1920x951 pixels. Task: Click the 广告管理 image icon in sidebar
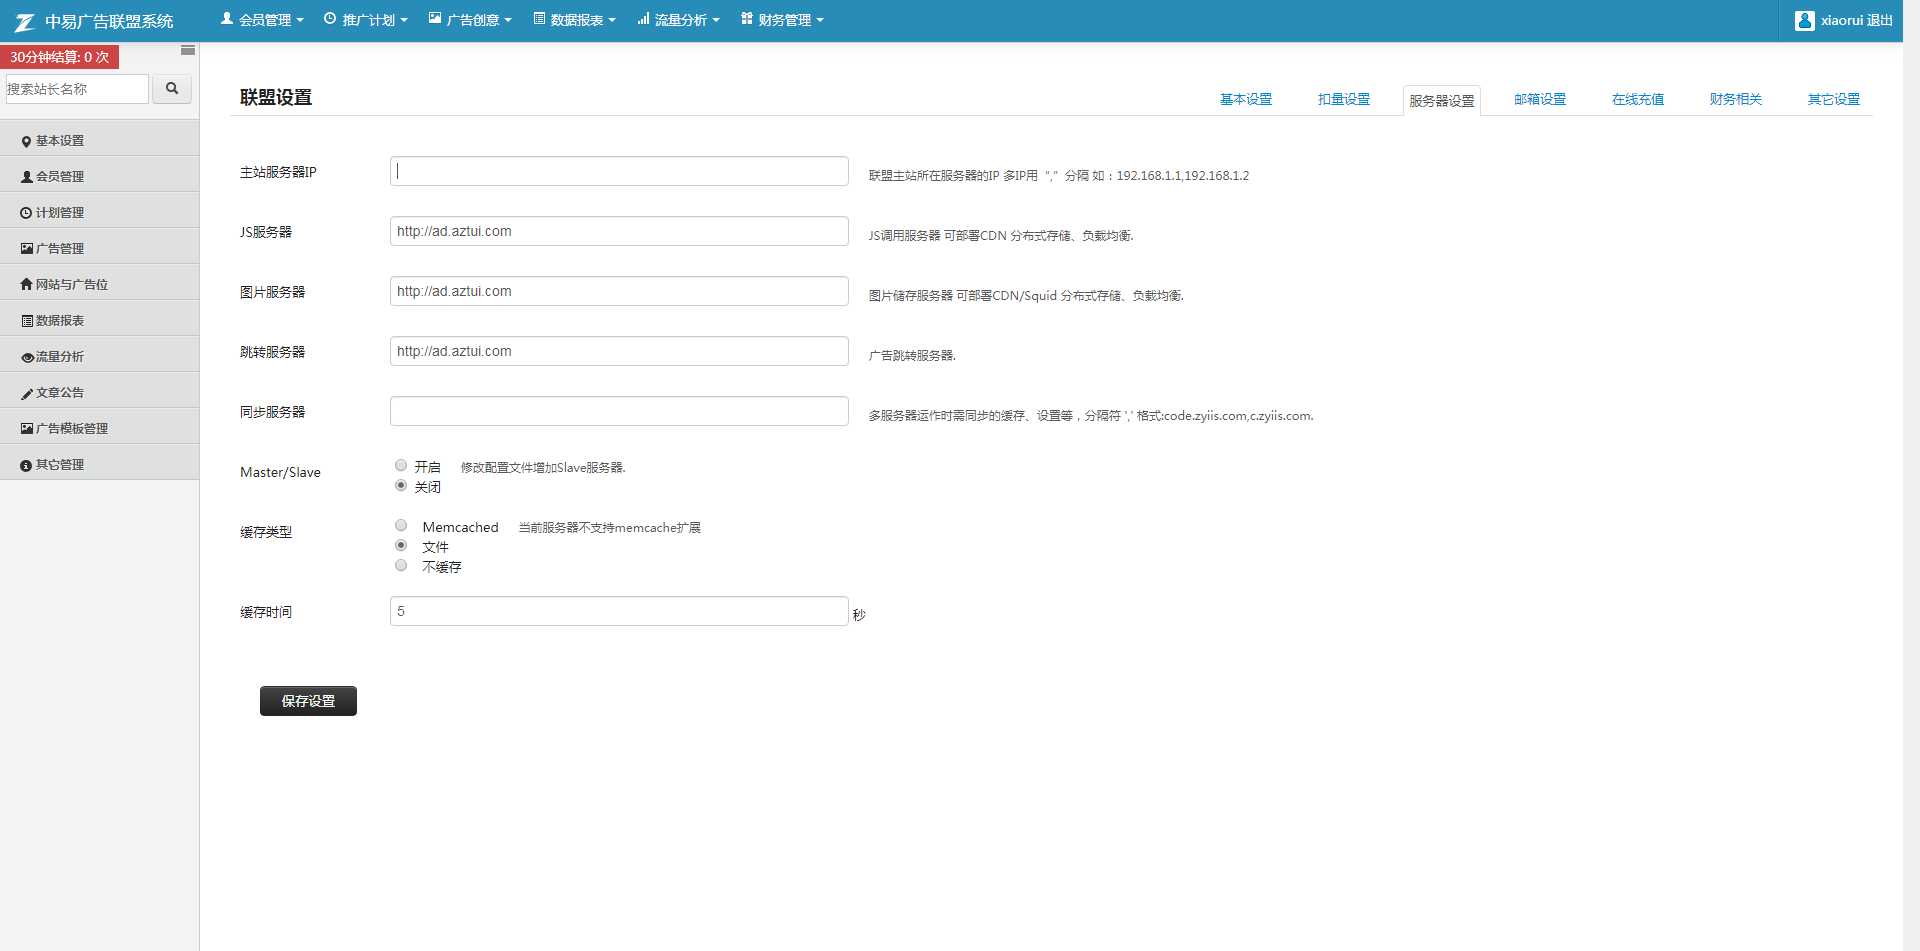pyautogui.click(x=25, y=249)
